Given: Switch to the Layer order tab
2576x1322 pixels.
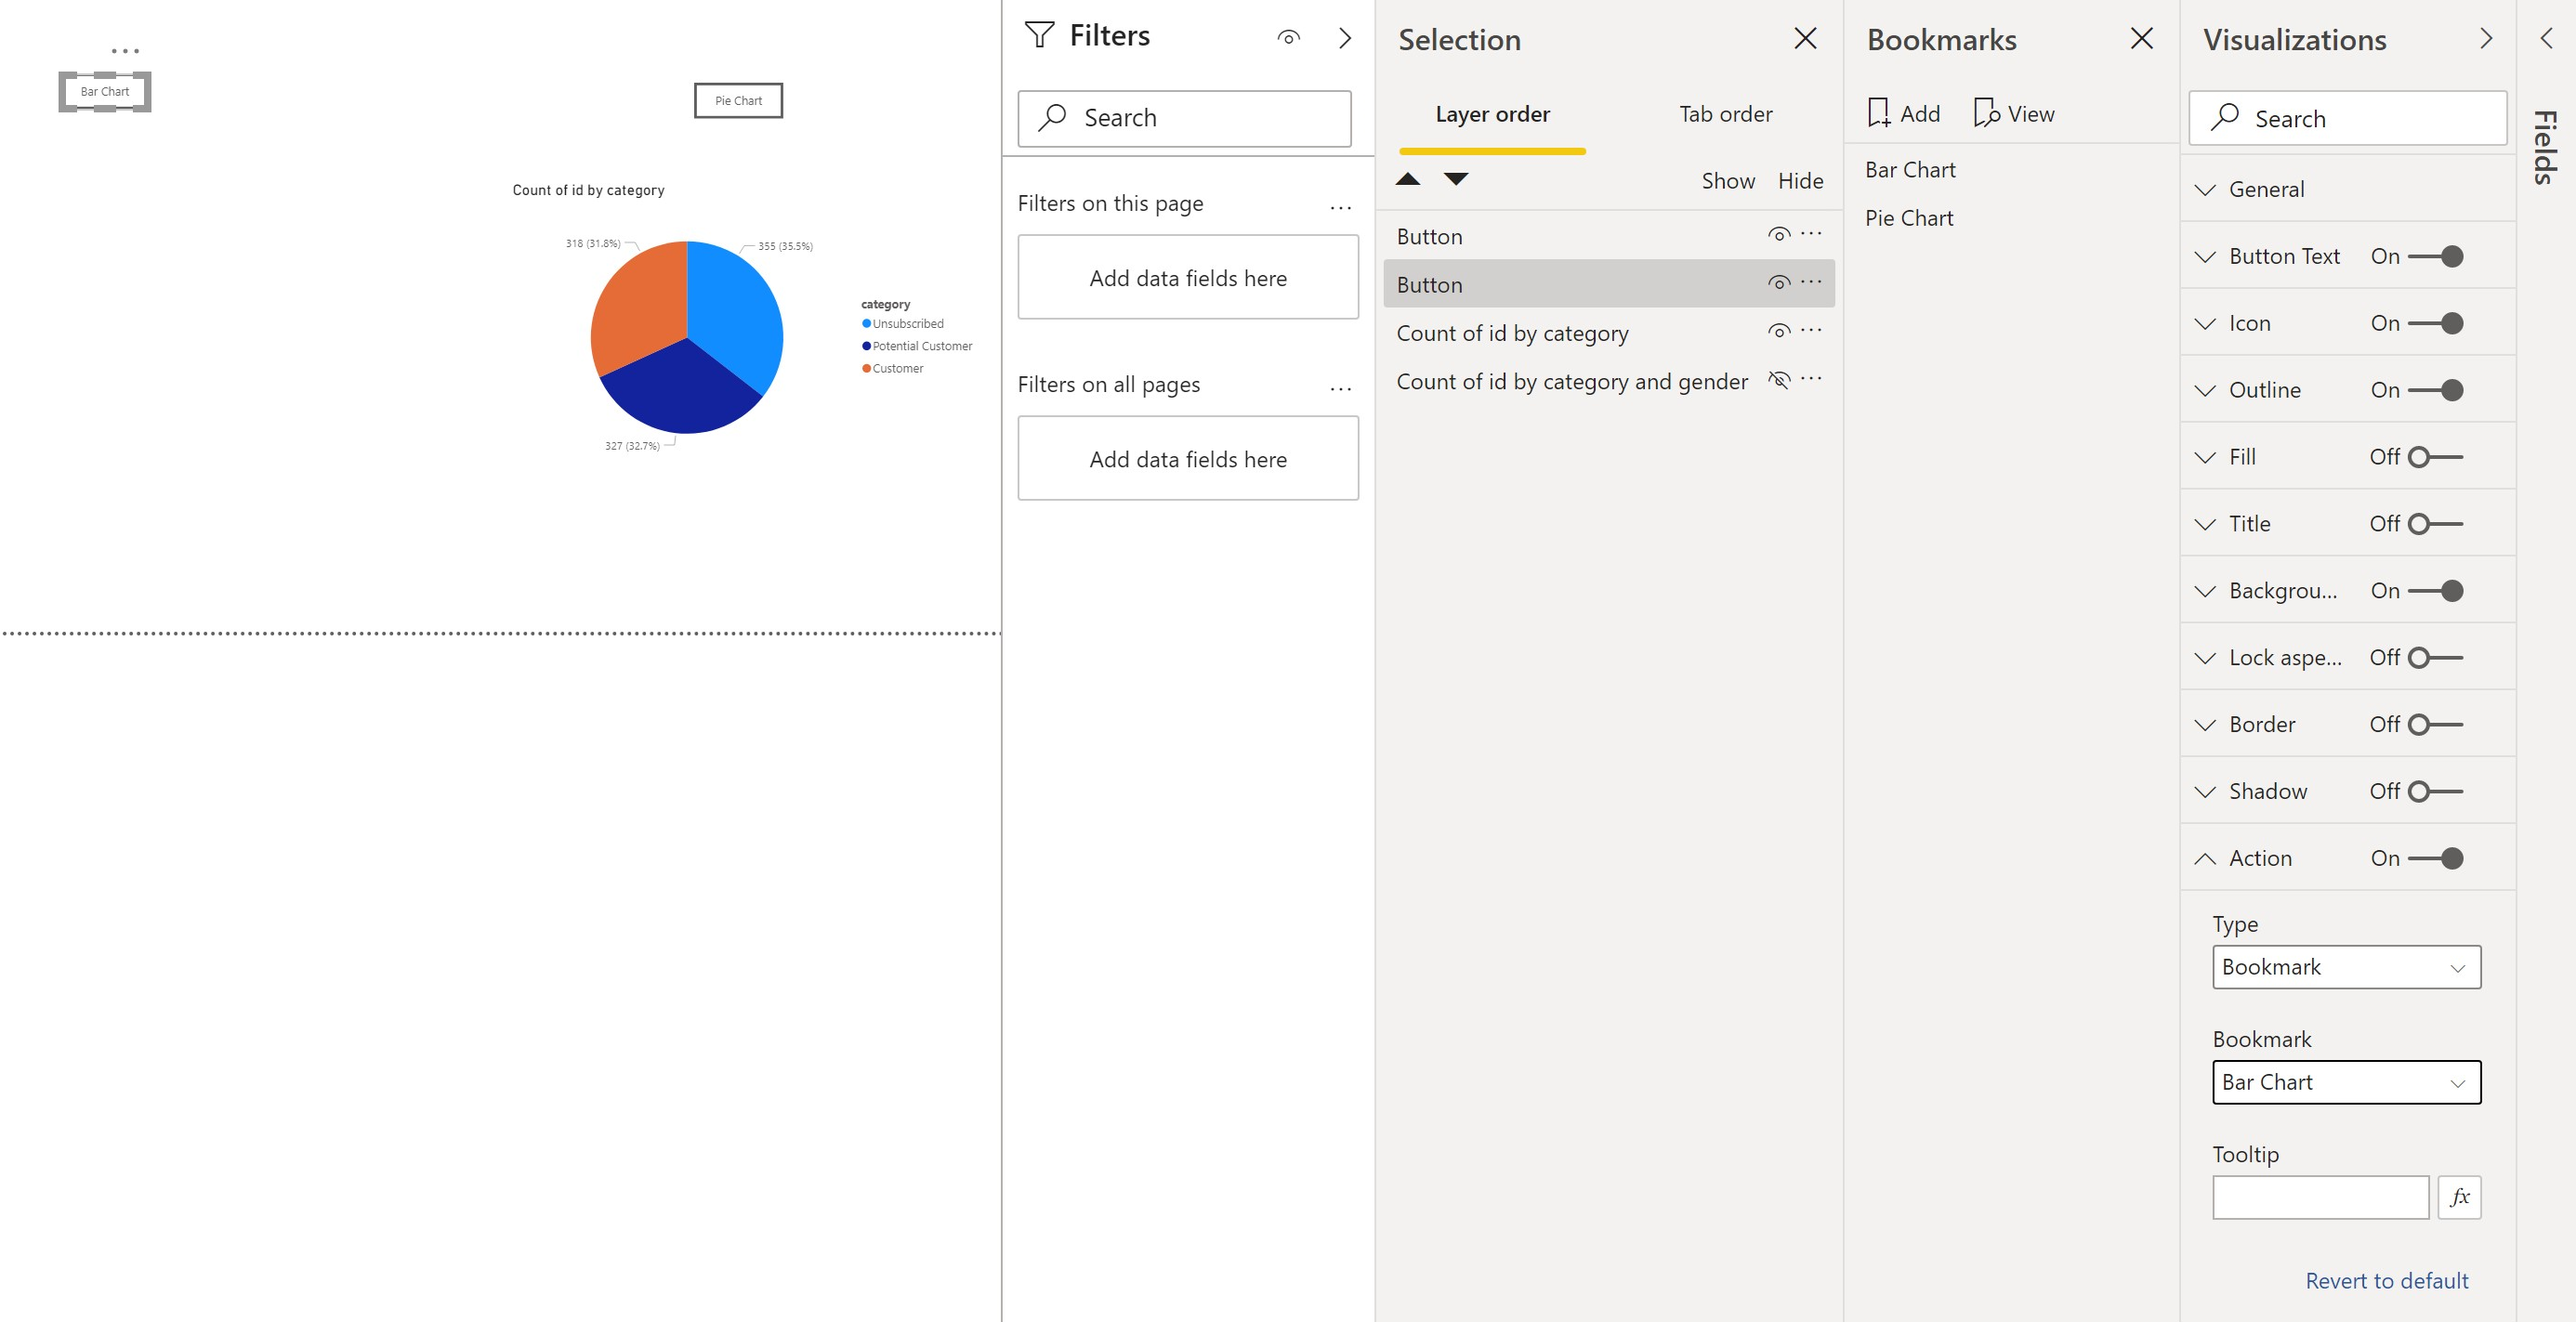Looking at the screenshot, I should [1492, 114].
